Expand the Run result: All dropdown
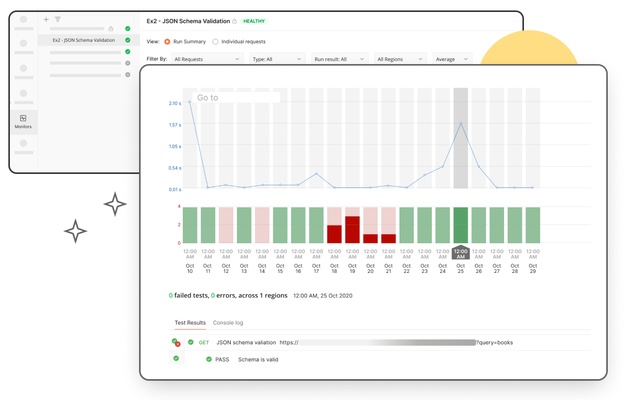This screenshot has height=400, width=625. tap(338, 59)
